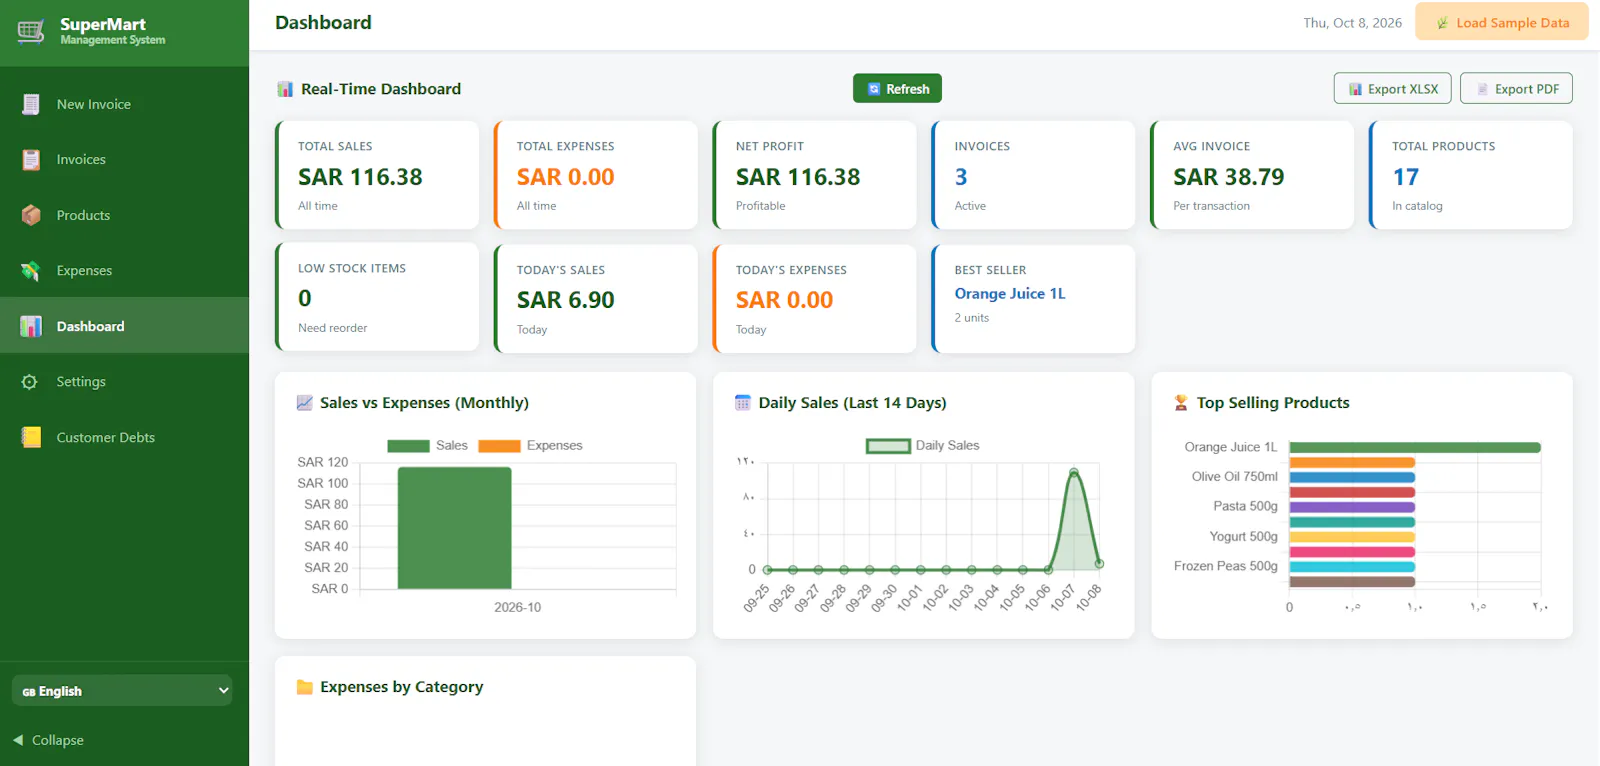The image size is (1600, 766).
Task: Open the English language dropdown
Action: 122,690
